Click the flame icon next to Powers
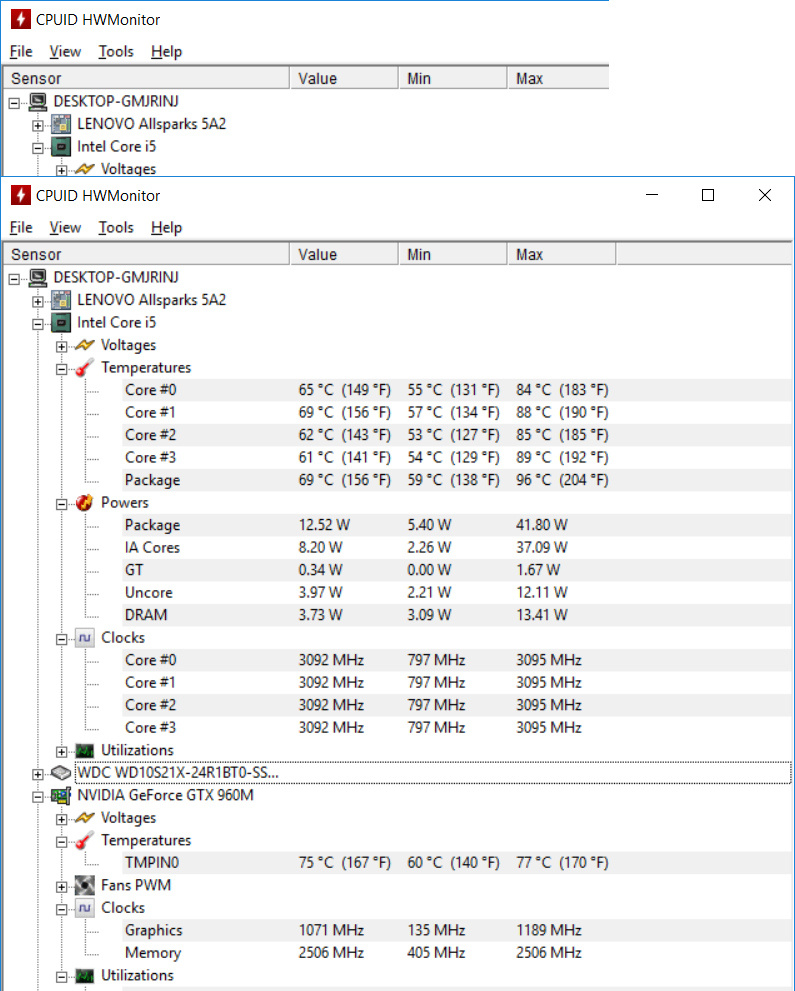This screenshot has height=991, width=795. click(86, 503)
